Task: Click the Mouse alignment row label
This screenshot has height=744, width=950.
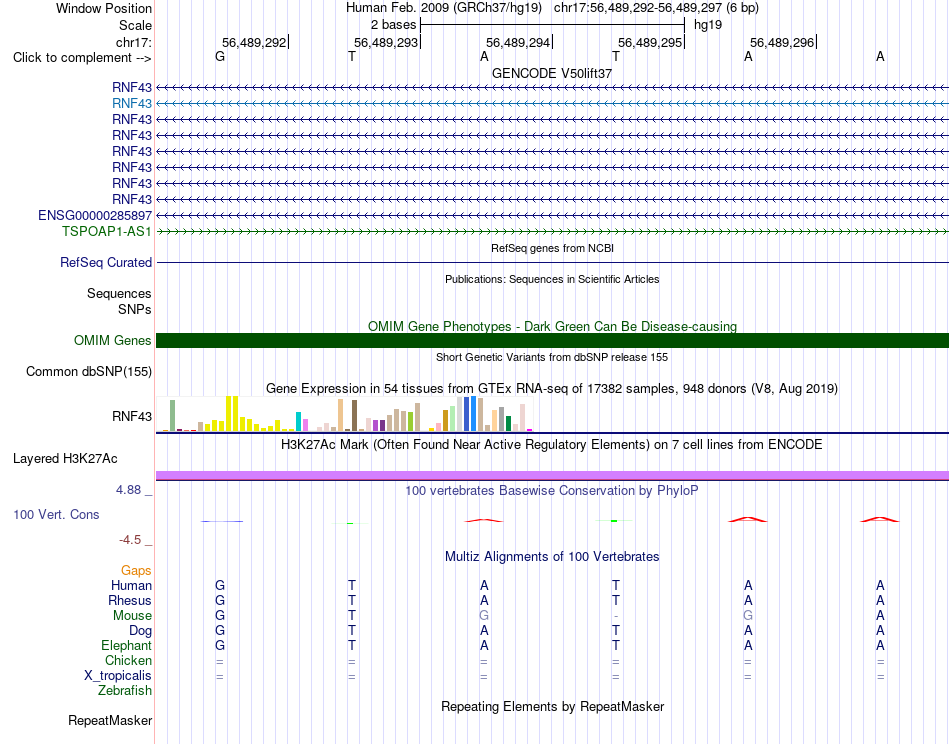Action: coord(132,616)
